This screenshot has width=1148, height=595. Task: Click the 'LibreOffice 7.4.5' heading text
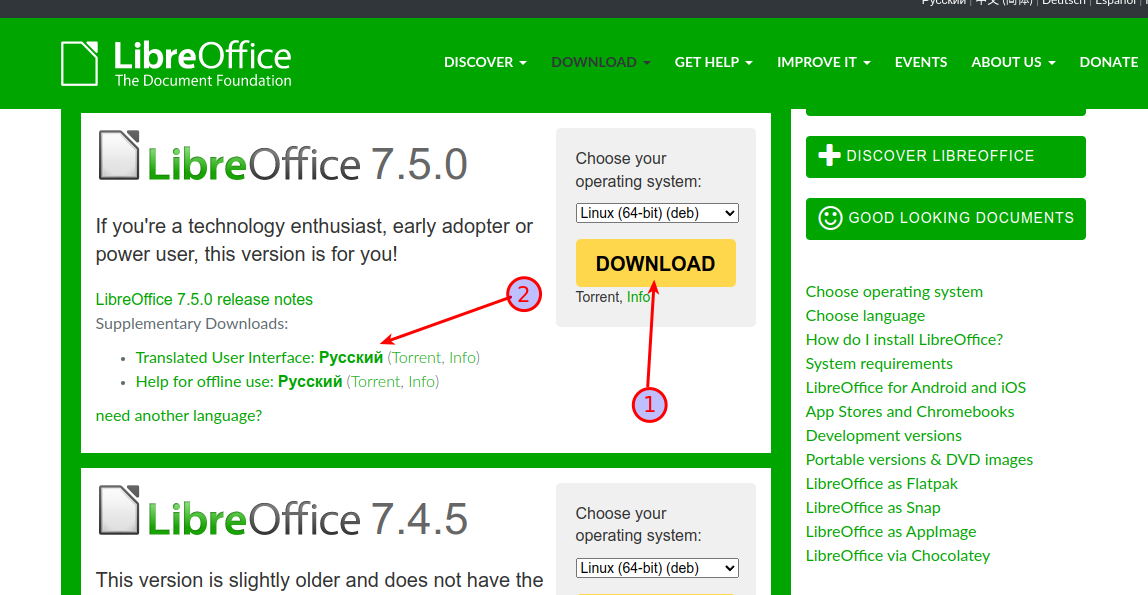point(308,518)
